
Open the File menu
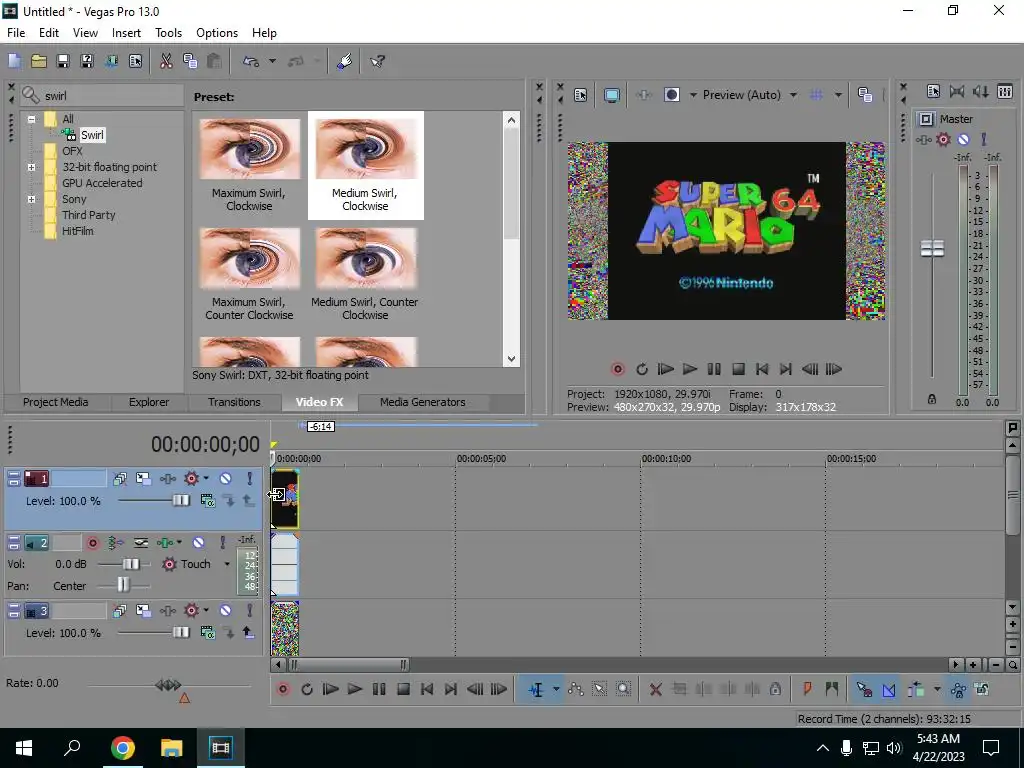(x=16, y=33)
